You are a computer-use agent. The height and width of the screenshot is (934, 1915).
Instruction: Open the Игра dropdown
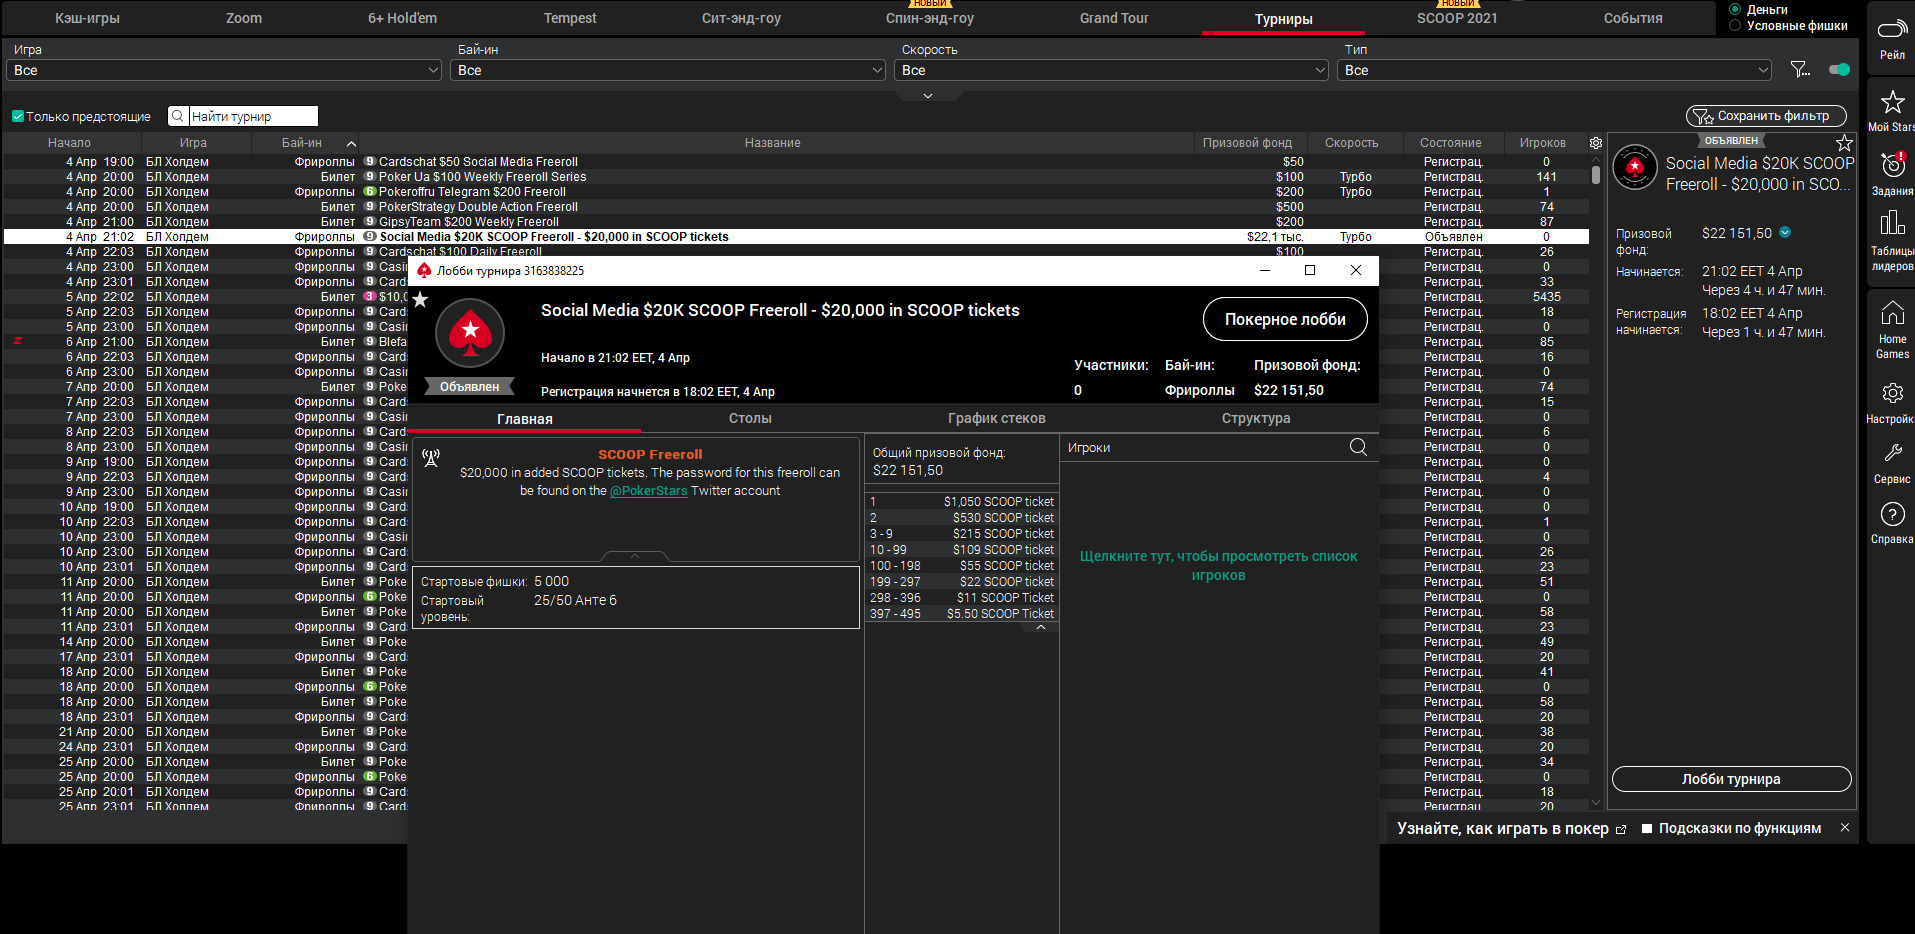click(224, 70)
